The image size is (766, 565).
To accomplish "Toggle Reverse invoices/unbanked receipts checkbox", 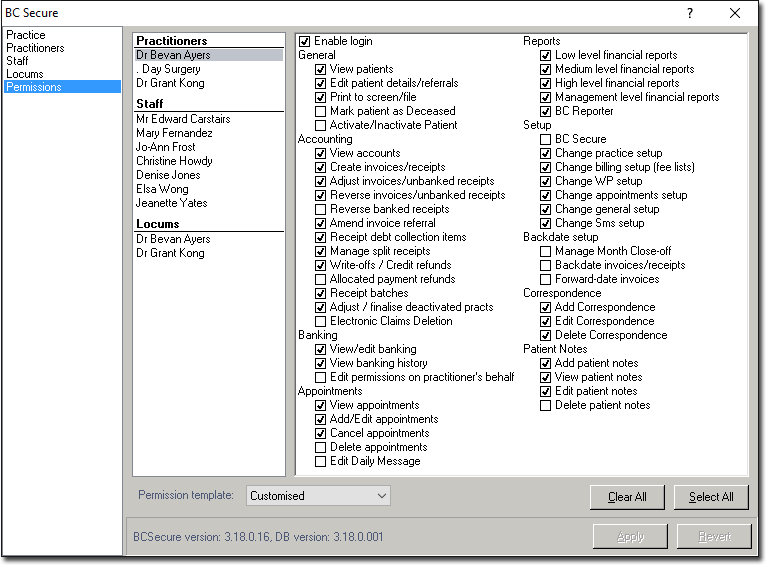I will coord(320,195).
